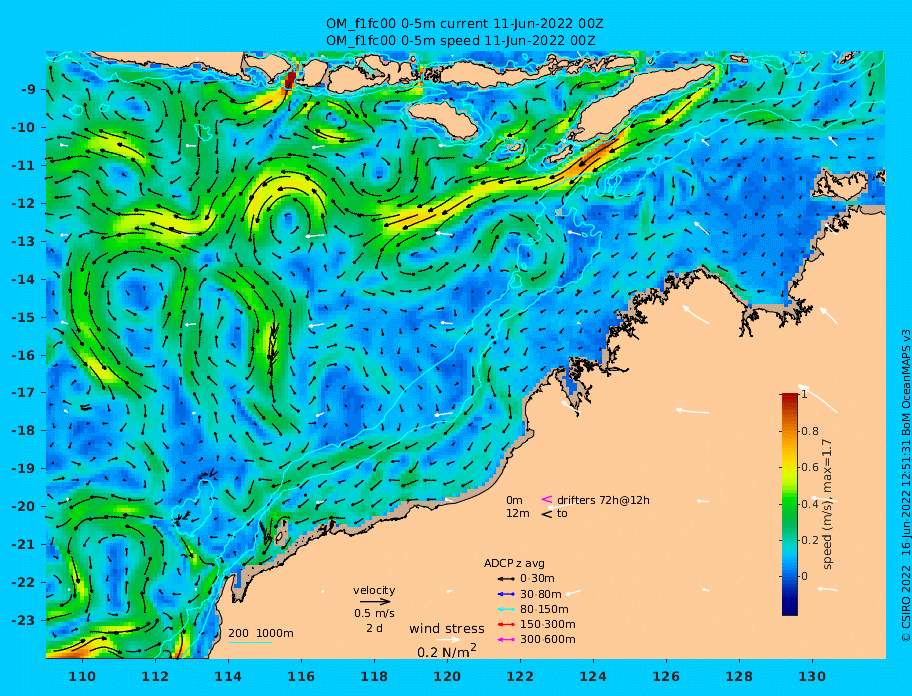Image resolution: width=912 pixels, height=696 pixels.
Task: Click the title line '0-5m current 11-Jun-2022 00Z'
Action: pos(464,24)
